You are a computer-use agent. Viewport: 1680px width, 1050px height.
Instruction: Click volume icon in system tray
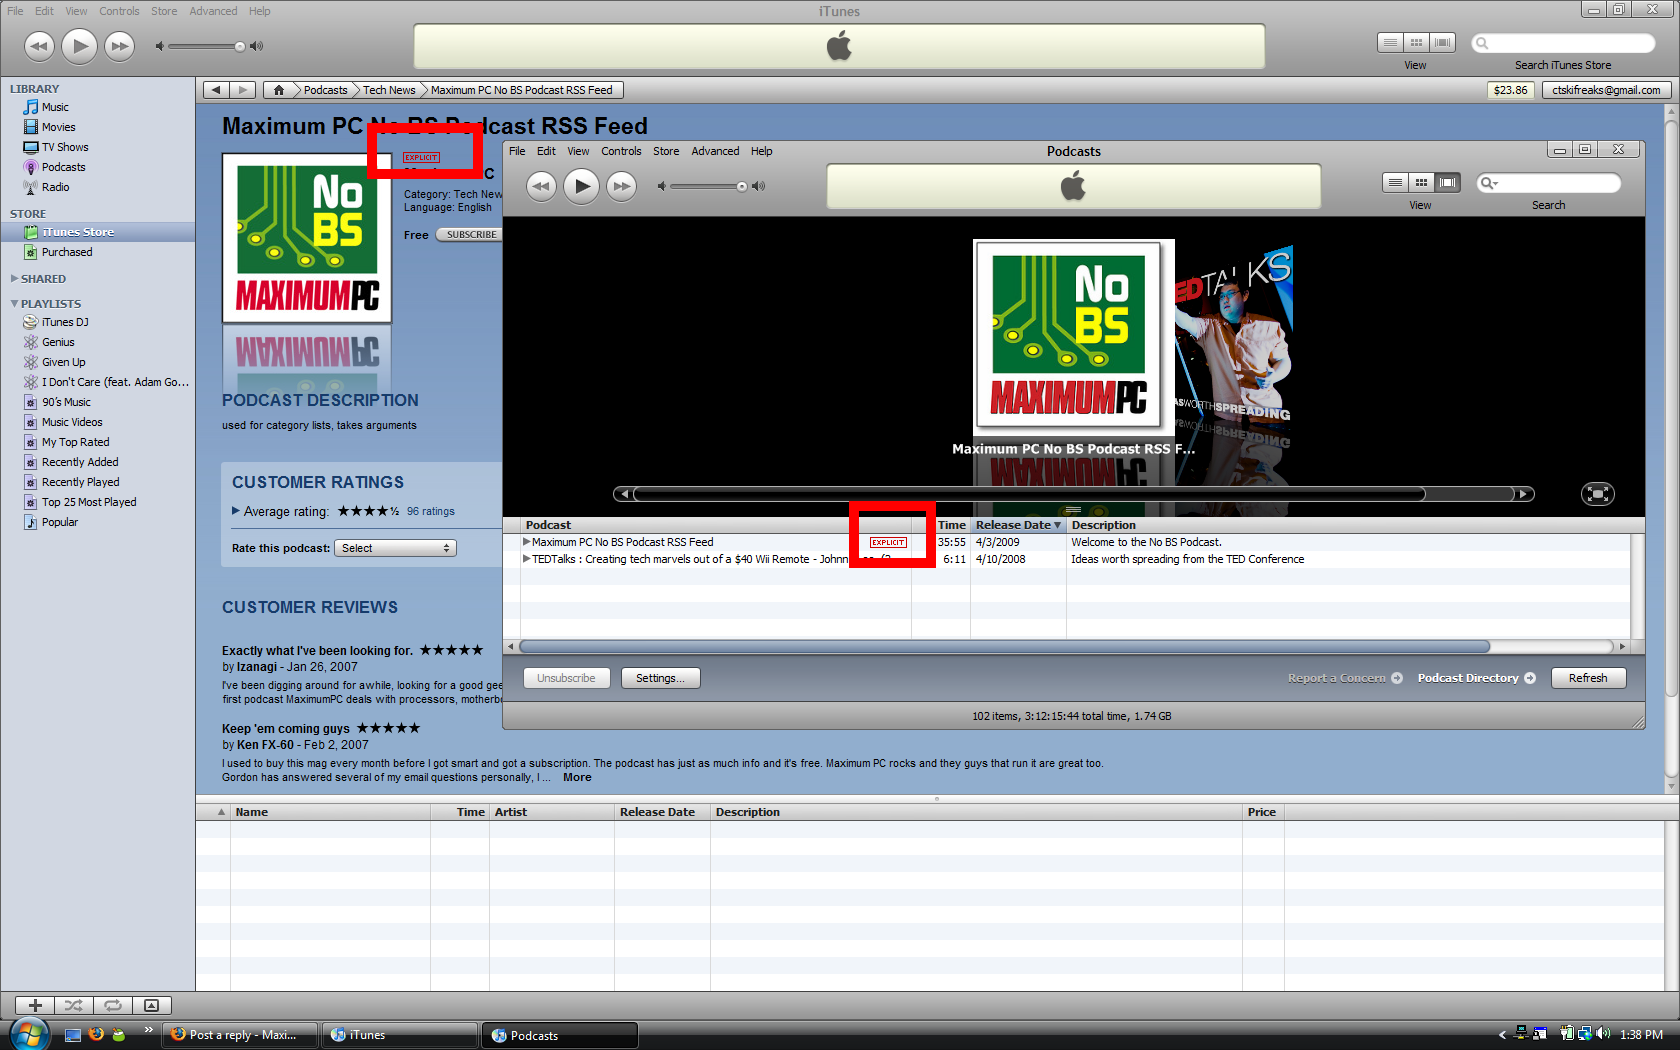point(1603,1034)
